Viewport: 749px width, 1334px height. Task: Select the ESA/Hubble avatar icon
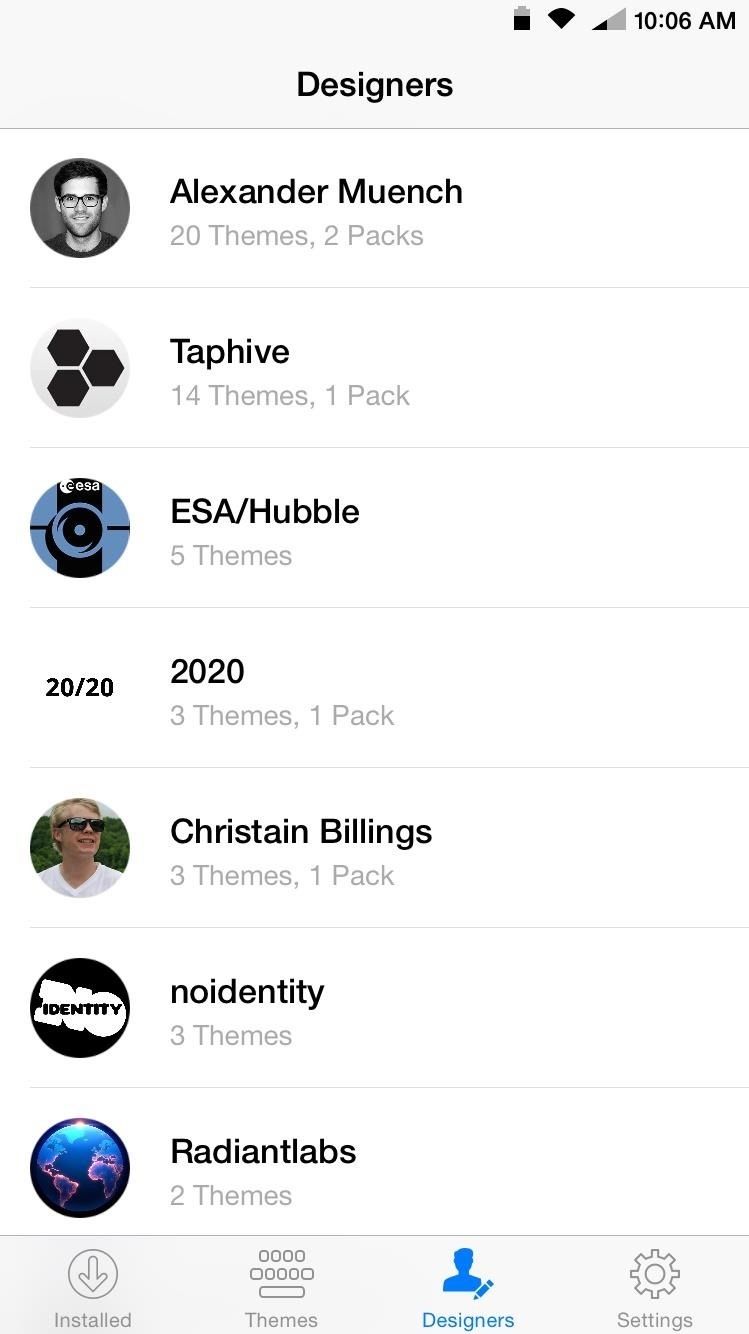[x=80, y=528]
